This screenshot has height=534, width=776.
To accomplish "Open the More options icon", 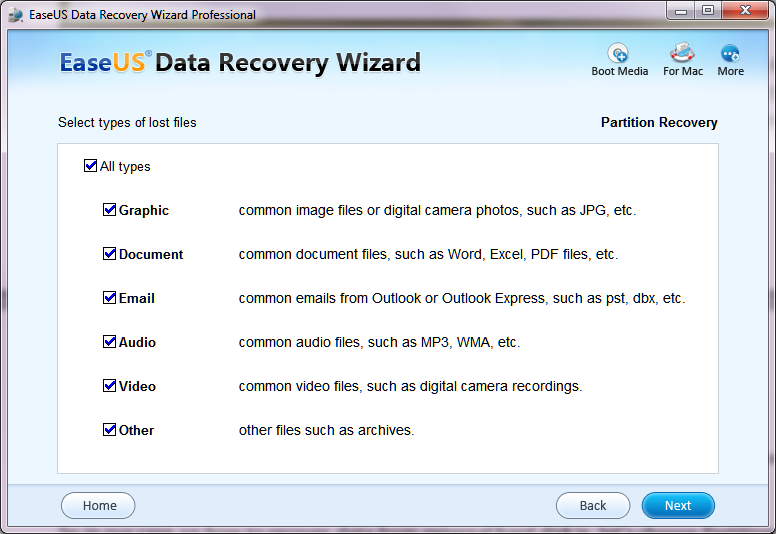I will (730, 60).
